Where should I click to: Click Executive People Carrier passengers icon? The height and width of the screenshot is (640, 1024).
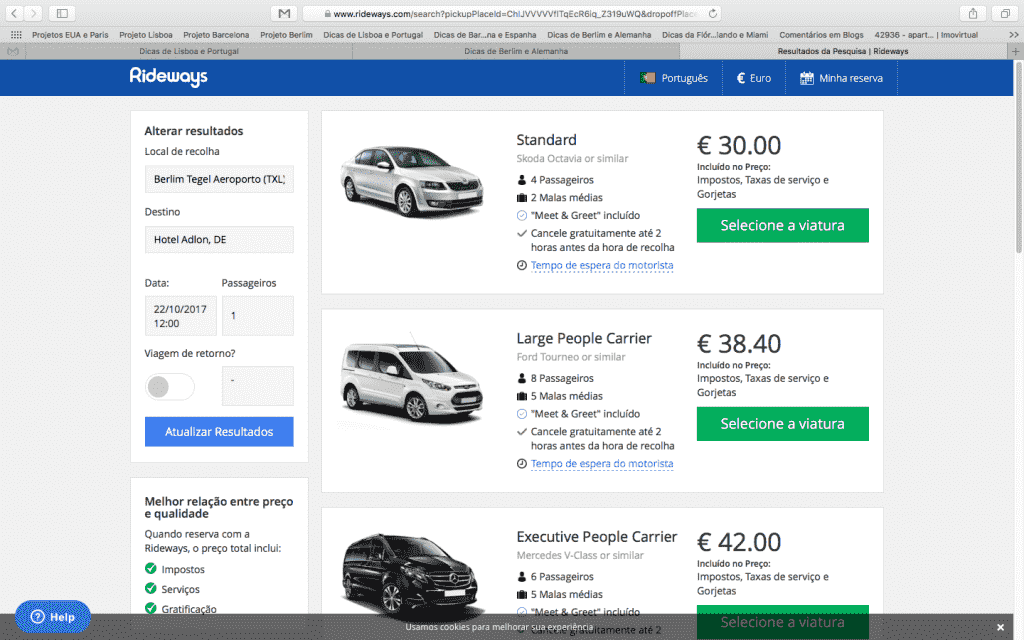coord(522,577)
